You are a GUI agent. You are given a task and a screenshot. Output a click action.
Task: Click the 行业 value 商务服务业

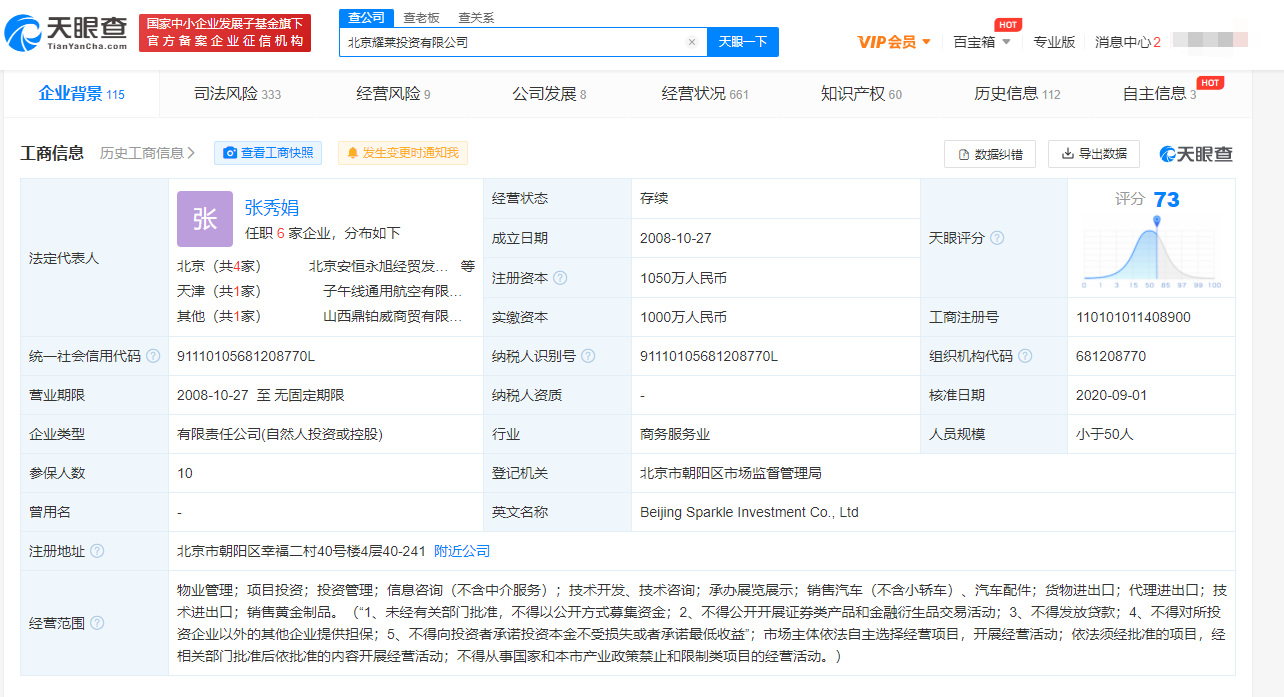[675, 434]
